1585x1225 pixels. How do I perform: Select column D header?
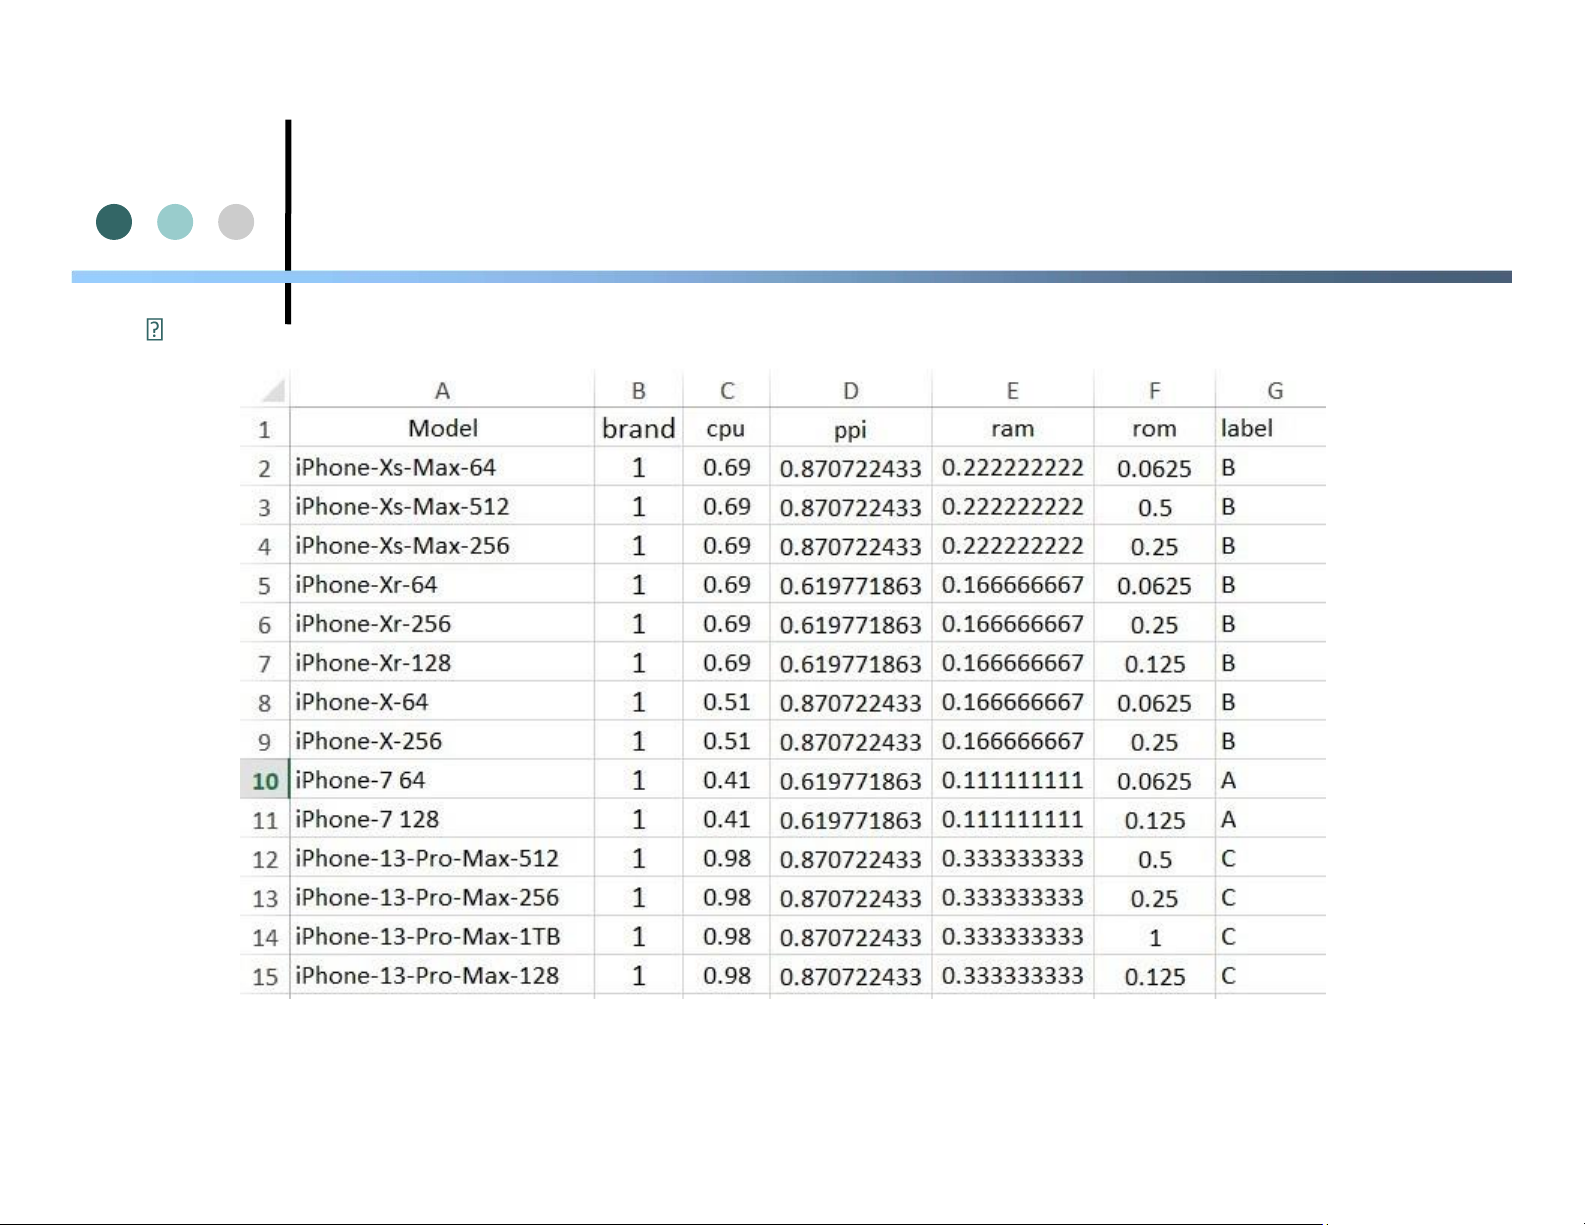point(851,390)
